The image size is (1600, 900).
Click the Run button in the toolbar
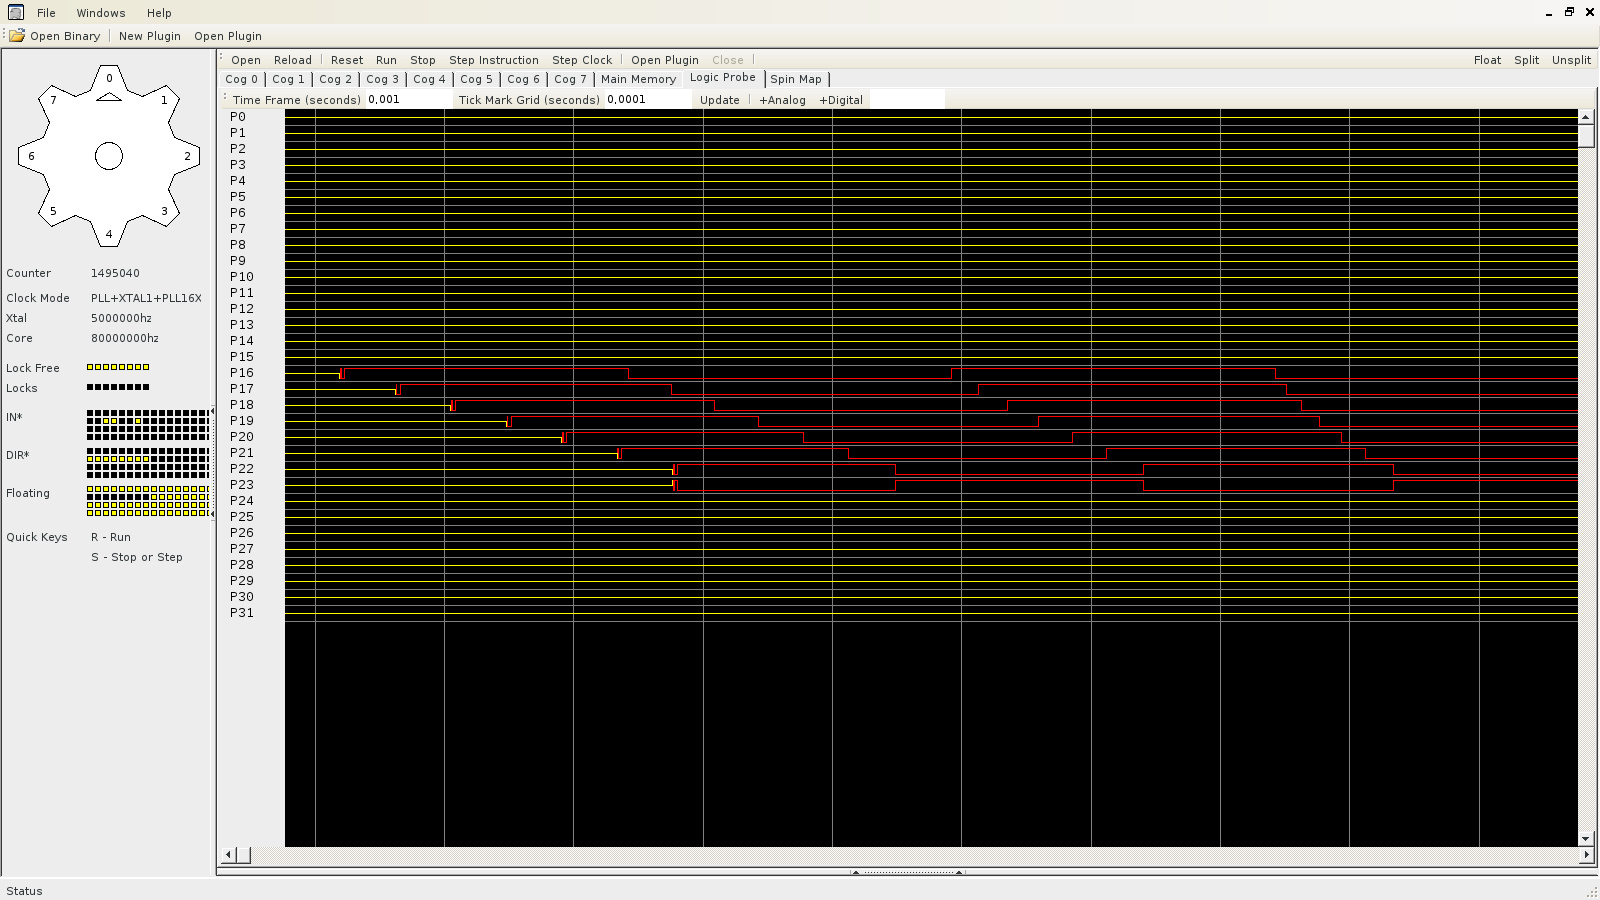click(x=386, y=60)
